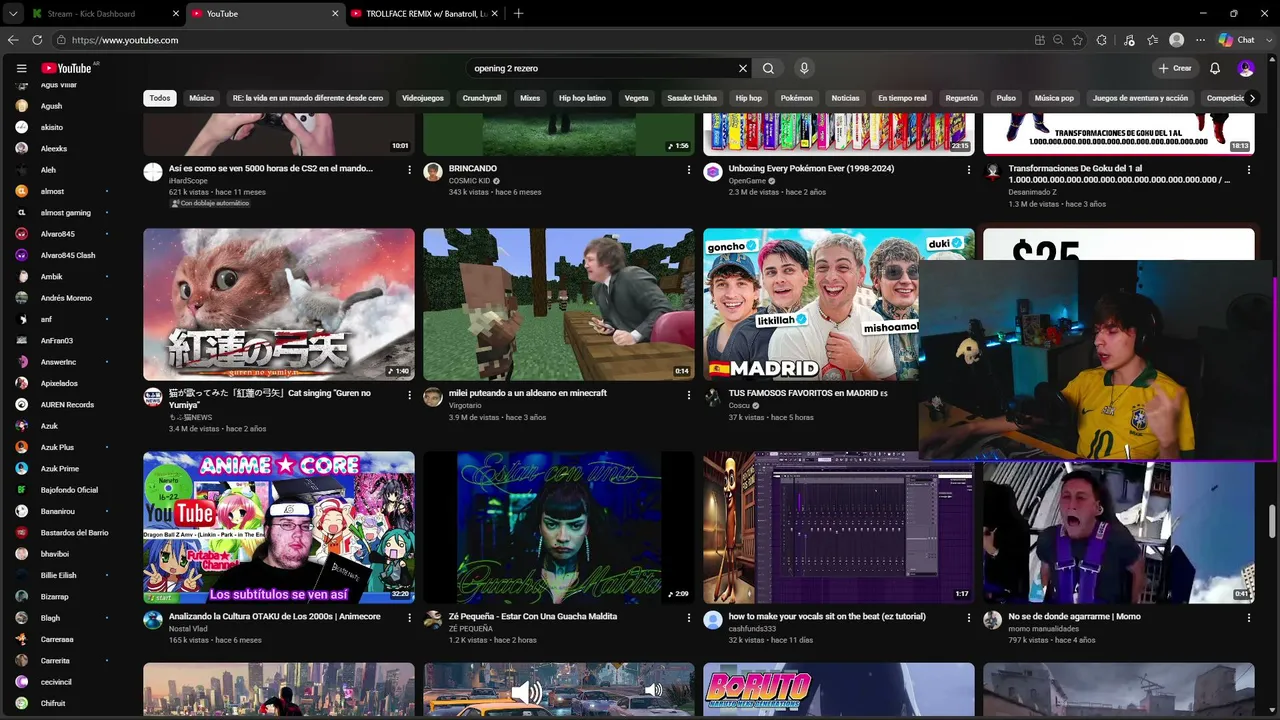The width and height of the screenshot is (1280, 720).
Task: Clear the search box with the X icon
Action: pyautogui.click(x=743, y=68)
